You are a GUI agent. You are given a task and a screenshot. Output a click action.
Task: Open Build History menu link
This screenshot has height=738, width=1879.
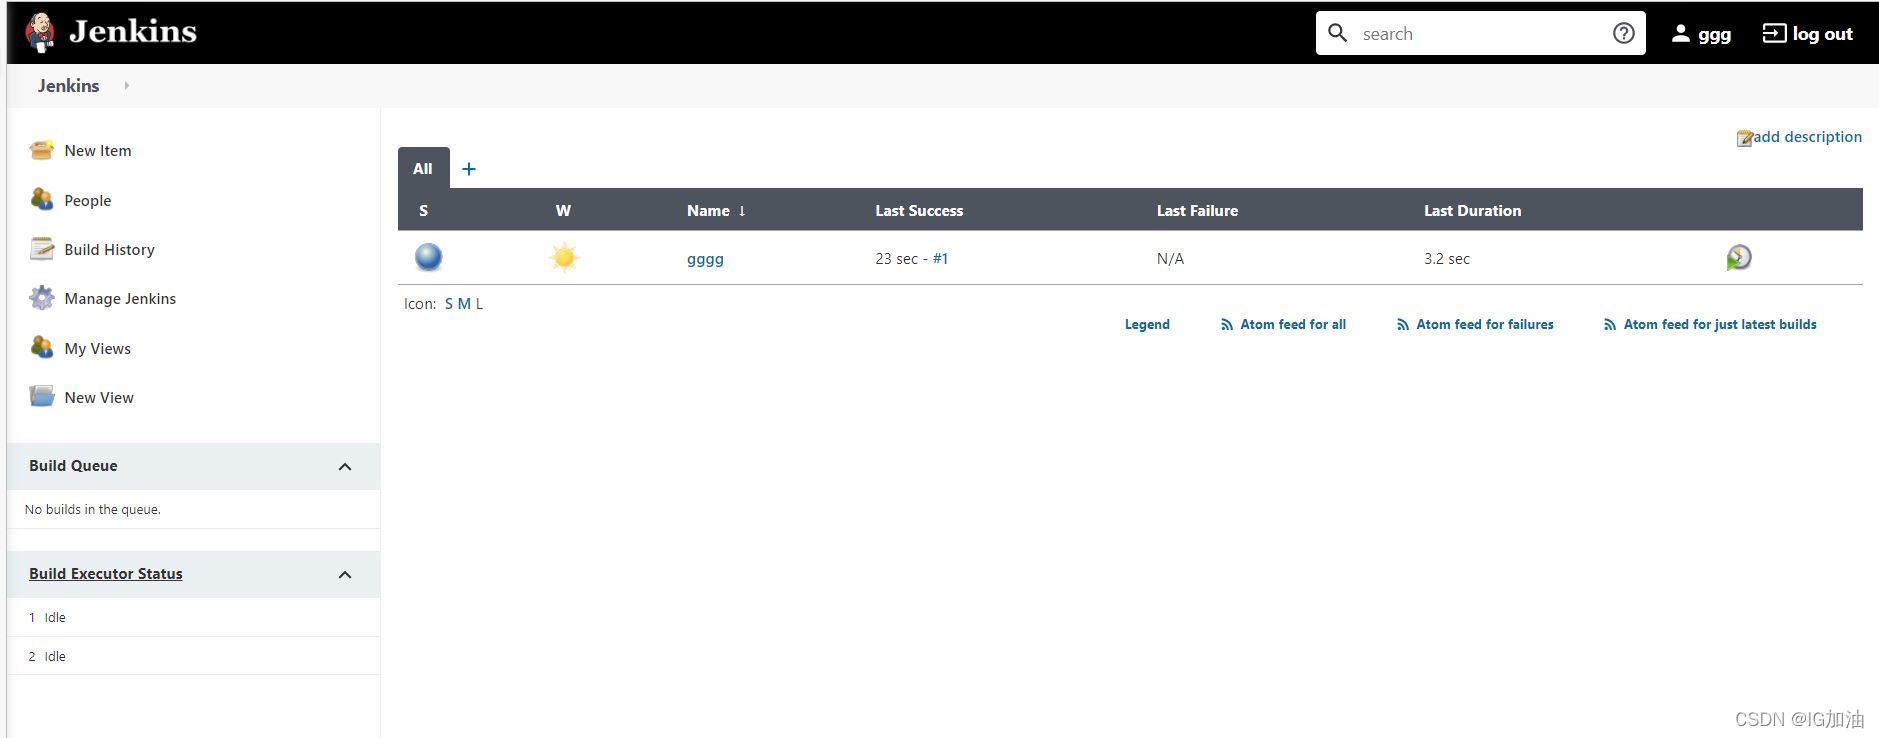pyautogui.click(x=109, y=249)
